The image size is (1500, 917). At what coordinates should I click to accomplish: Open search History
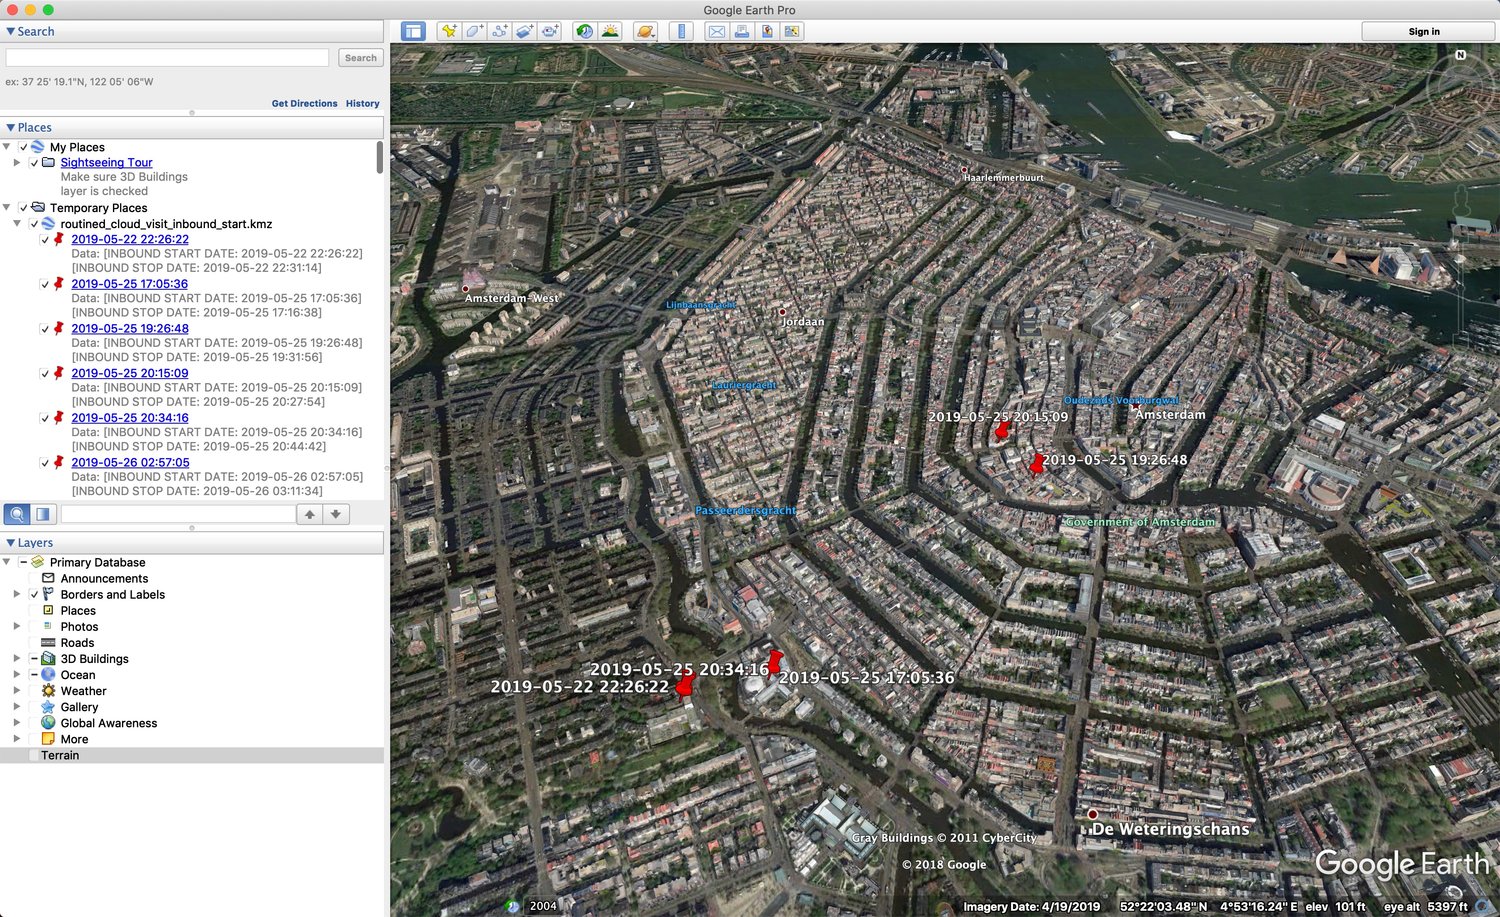tap(363, 103)
